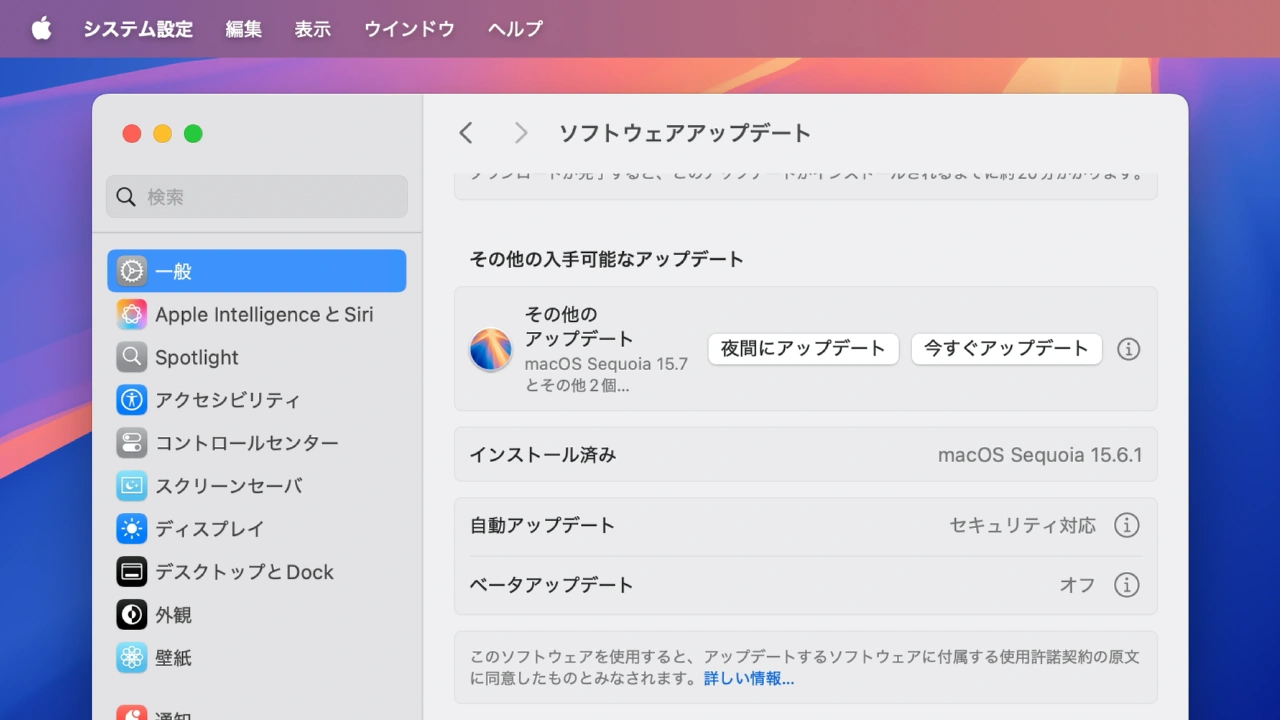Click the info icon next to その他のアップデート
This screenshot has width=1280, height=720.
(1128, 349)
